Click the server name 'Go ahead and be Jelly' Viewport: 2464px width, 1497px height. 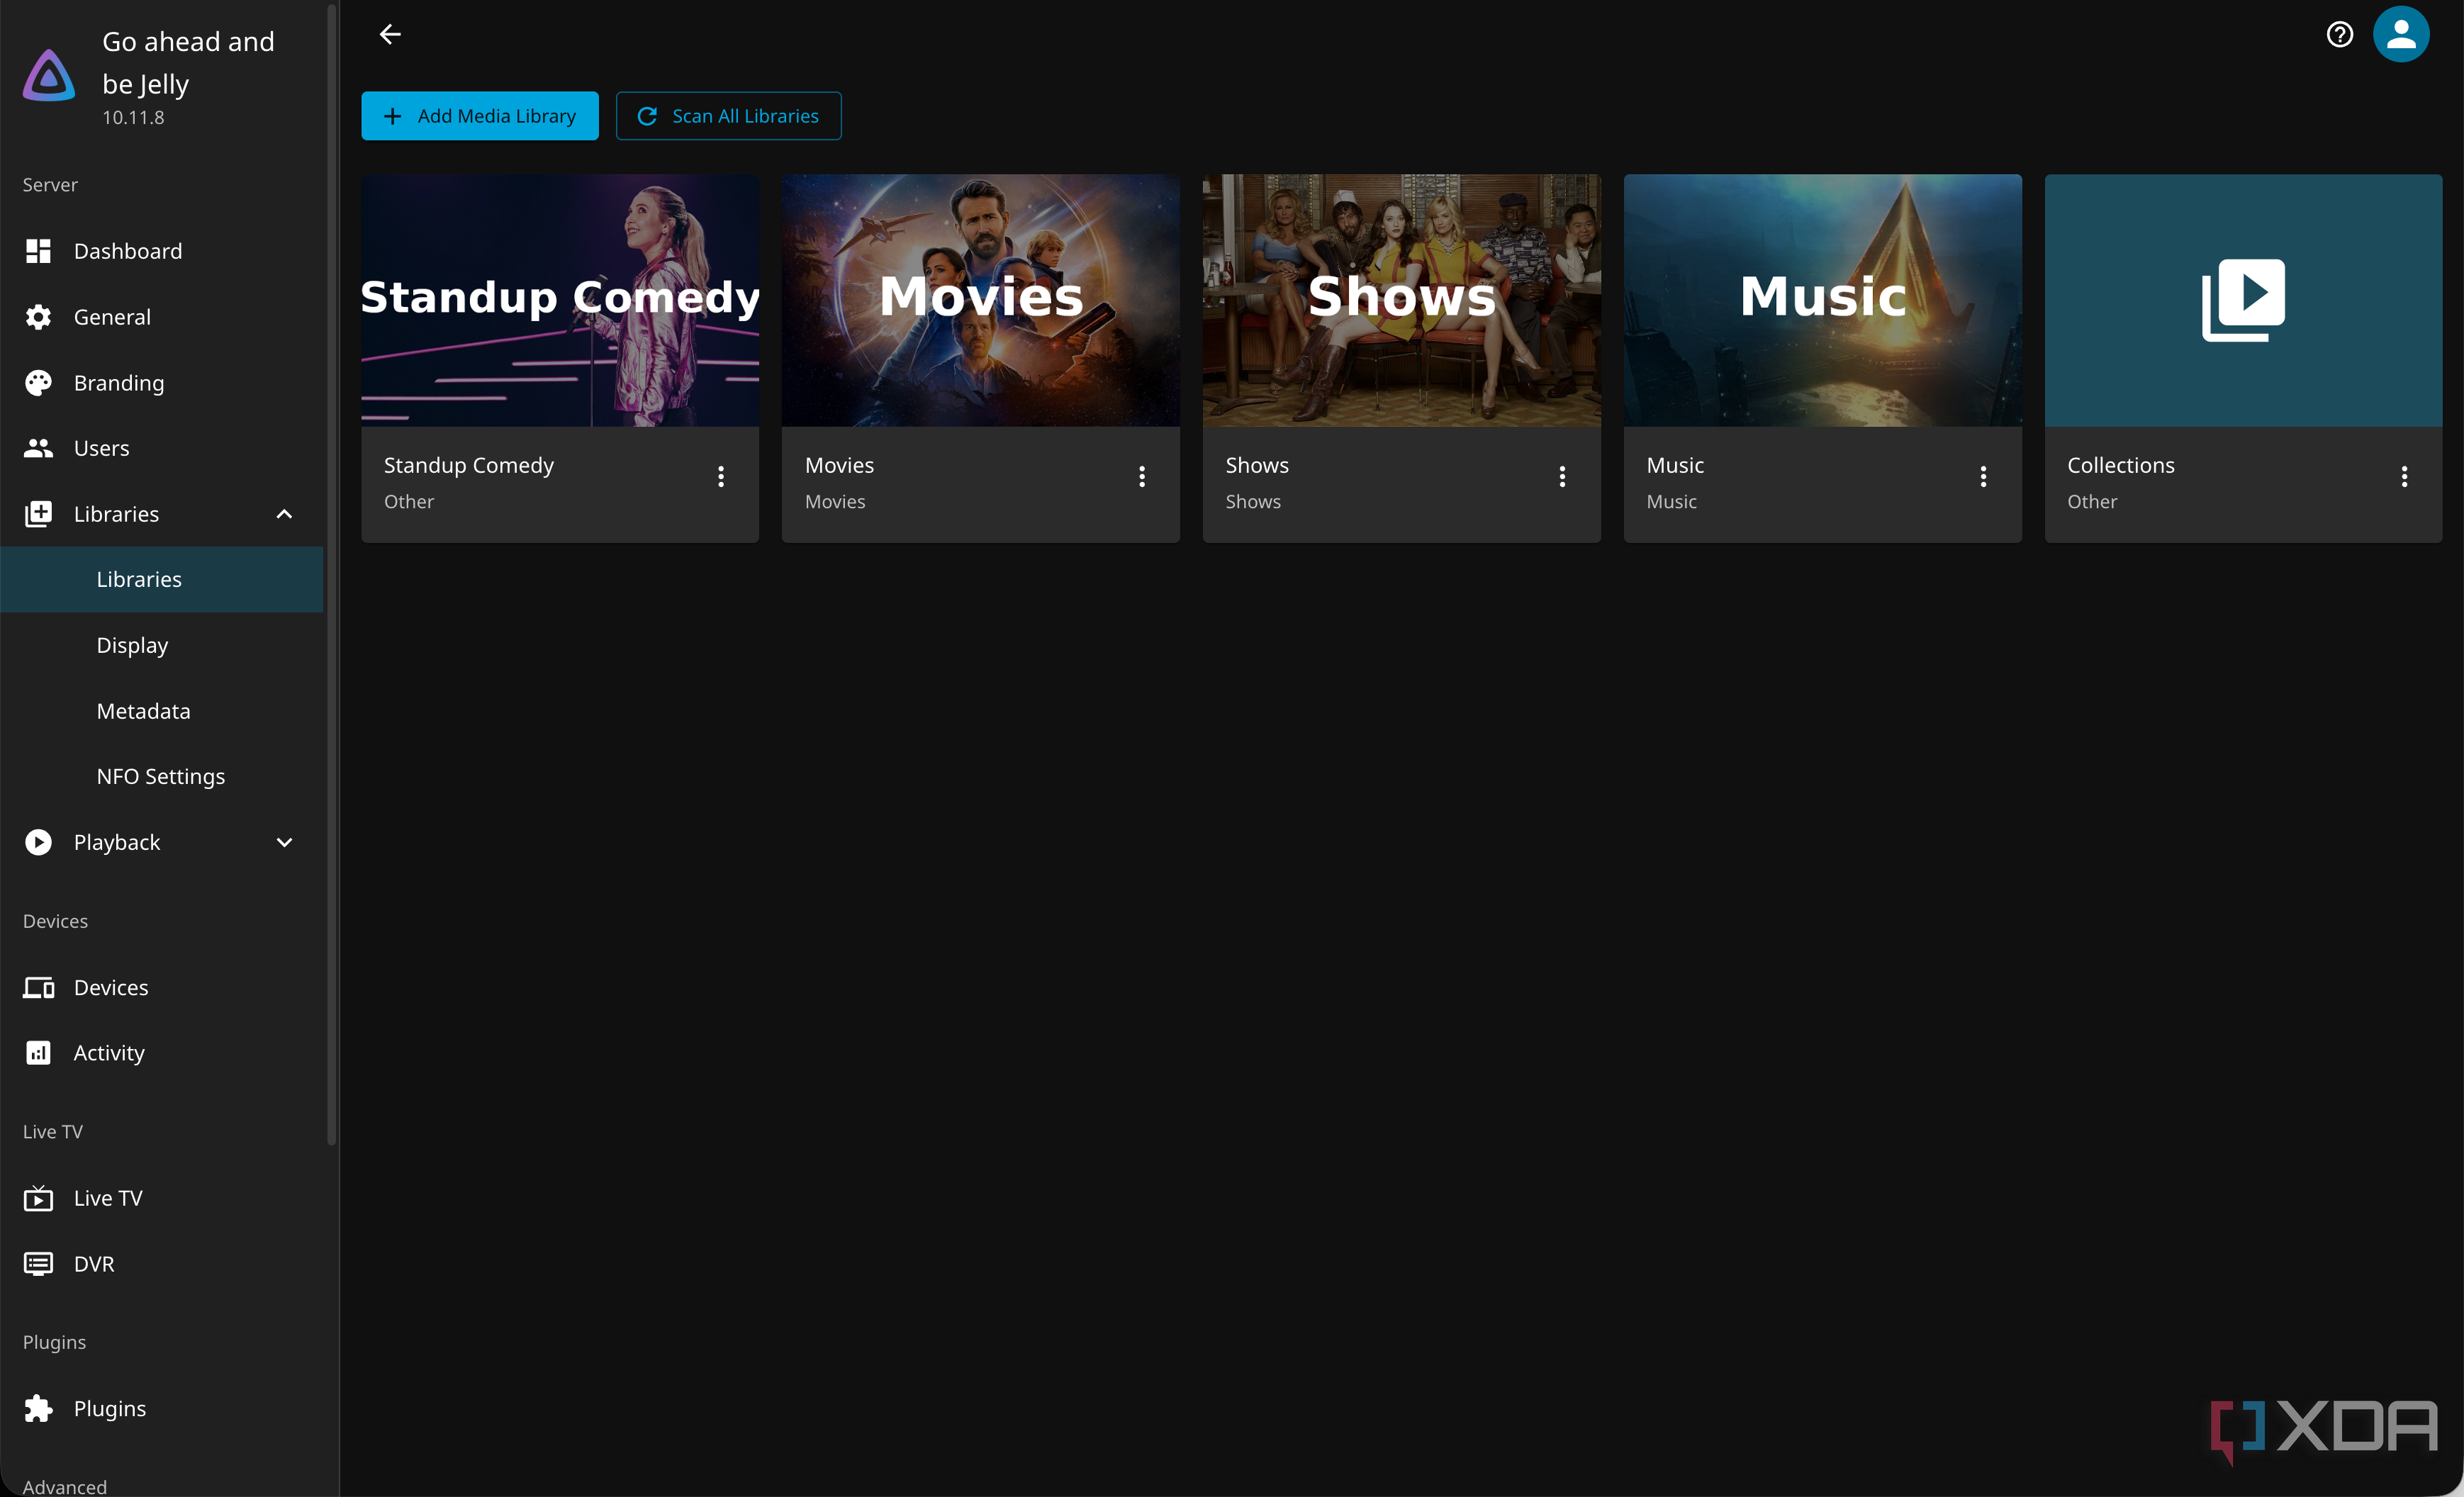click(188, 62)
